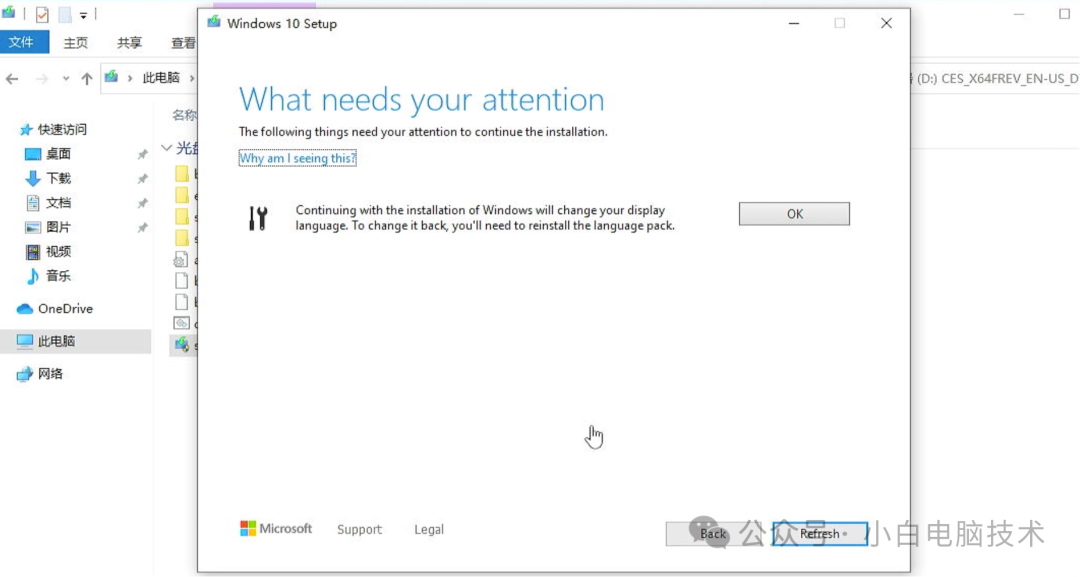This screenshot has width=1080, height=577.
Task: Click the Refresh button in Setup
Action: (820, 534)
